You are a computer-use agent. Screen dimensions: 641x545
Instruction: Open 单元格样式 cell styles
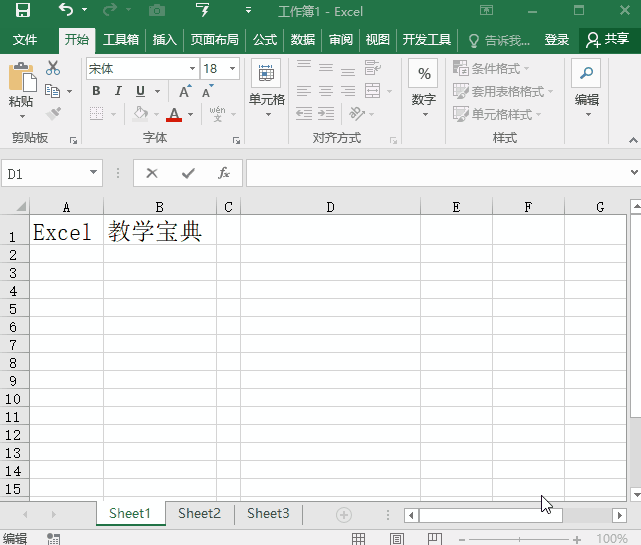click(x=497, y=114)
